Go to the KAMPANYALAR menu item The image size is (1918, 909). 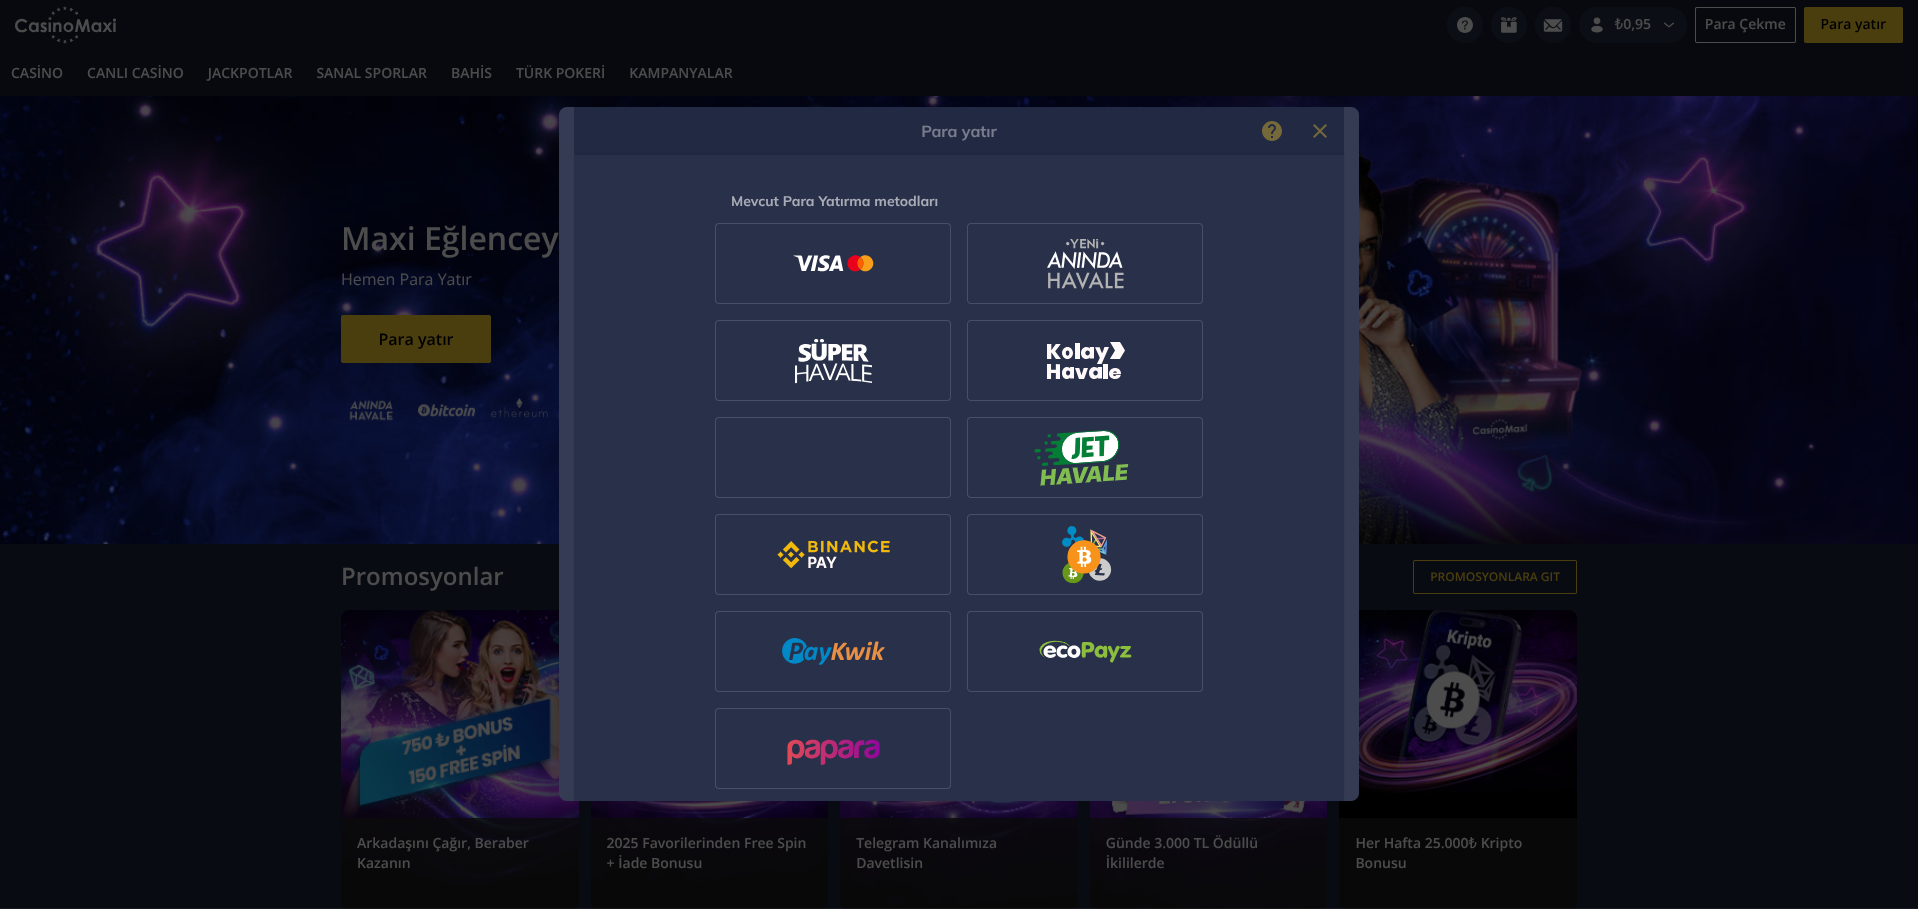coord(680,73)
